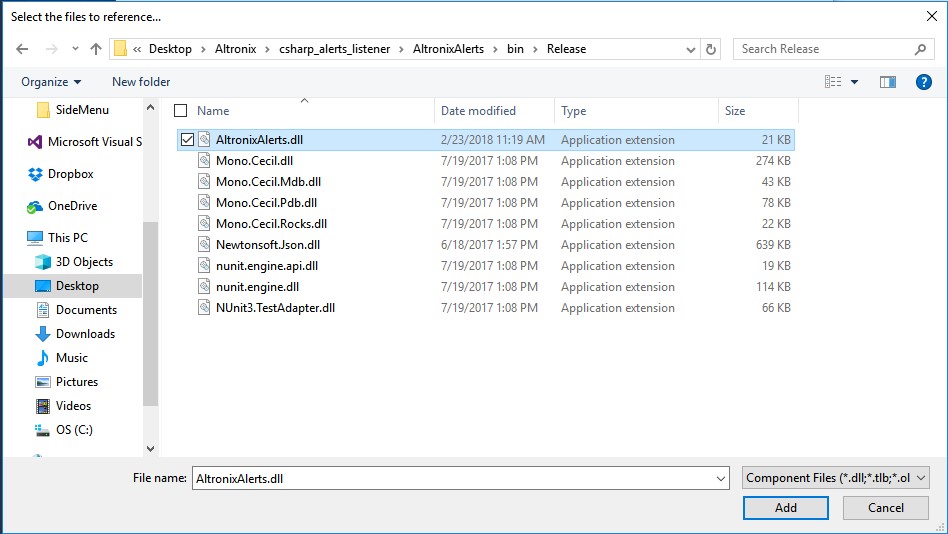Open the Organize dropdown menu
Image resolution: width=948 pixels, height=534 pixels.
coord(51,82)
